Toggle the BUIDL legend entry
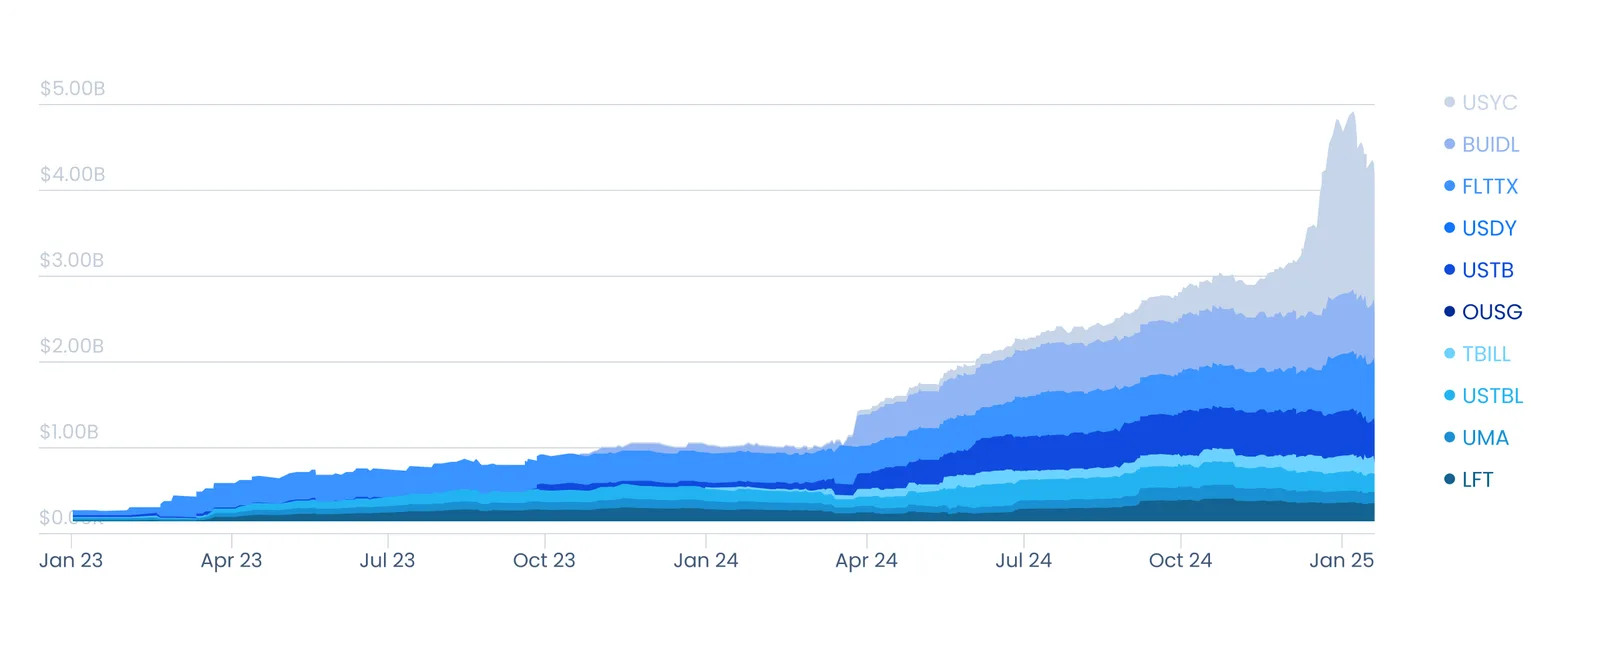The image size is (1600, 650). 1481,144
